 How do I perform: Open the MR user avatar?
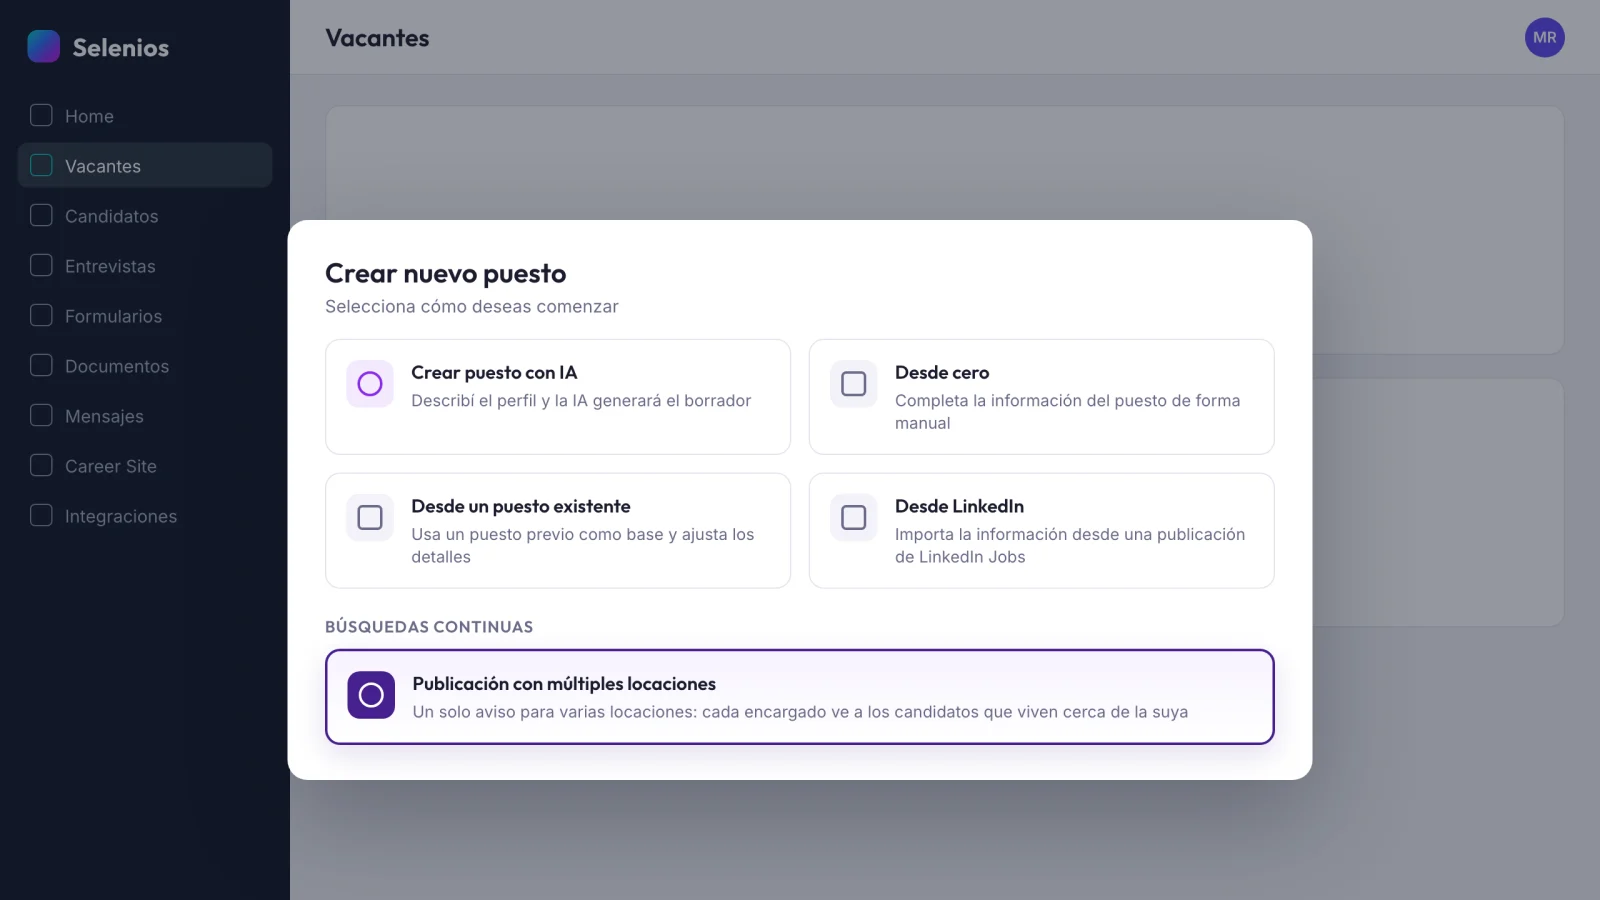tap(1544, 38)
